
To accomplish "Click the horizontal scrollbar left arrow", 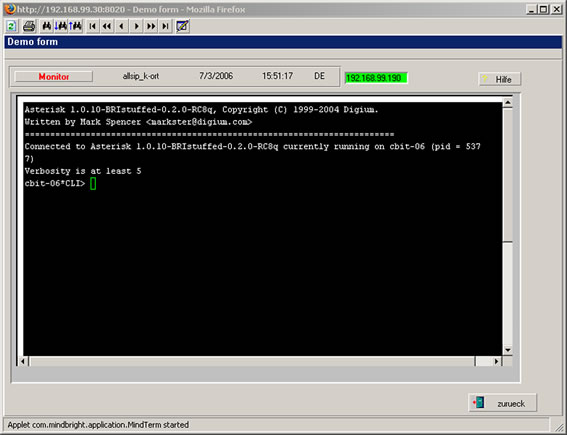I will 22,361.
